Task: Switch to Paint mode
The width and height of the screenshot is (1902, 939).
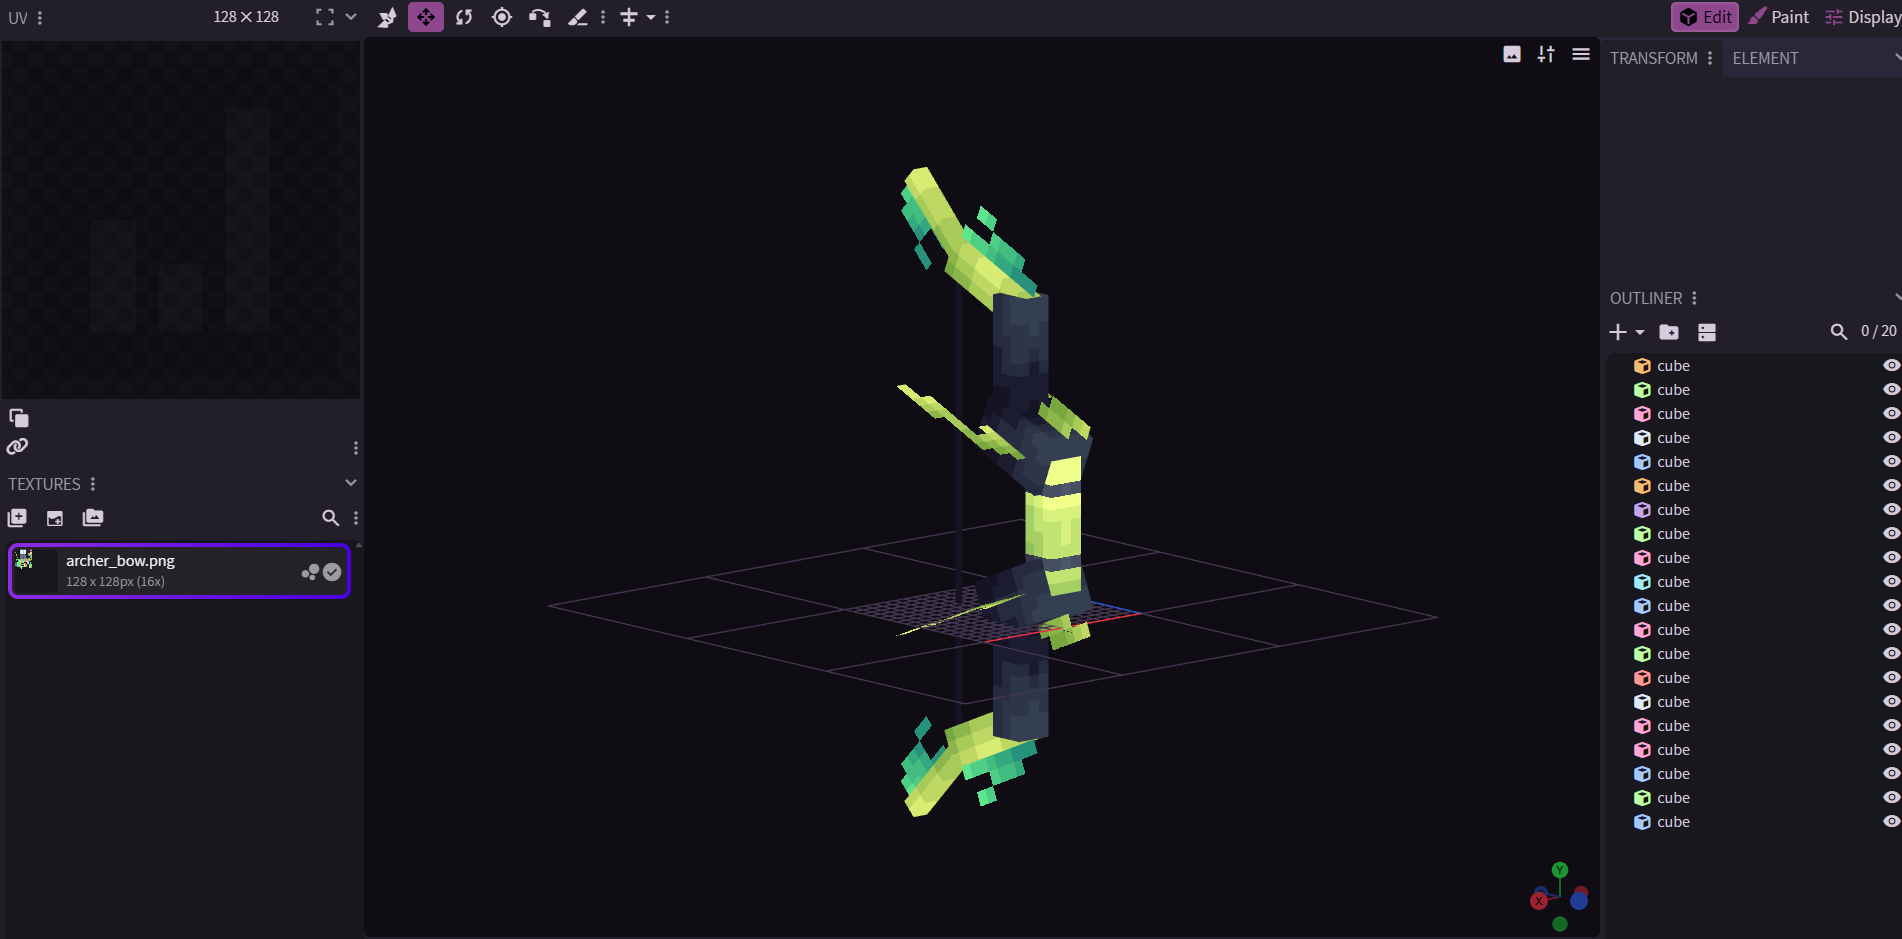Action: pos(1779,17)
